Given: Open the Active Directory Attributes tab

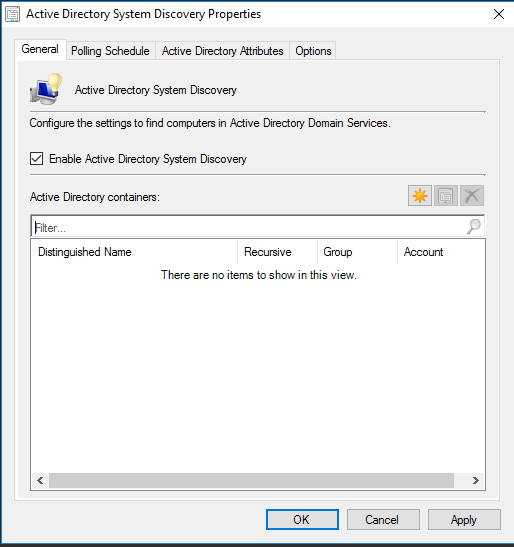Looking at the screenshot, I should [223, 51].
